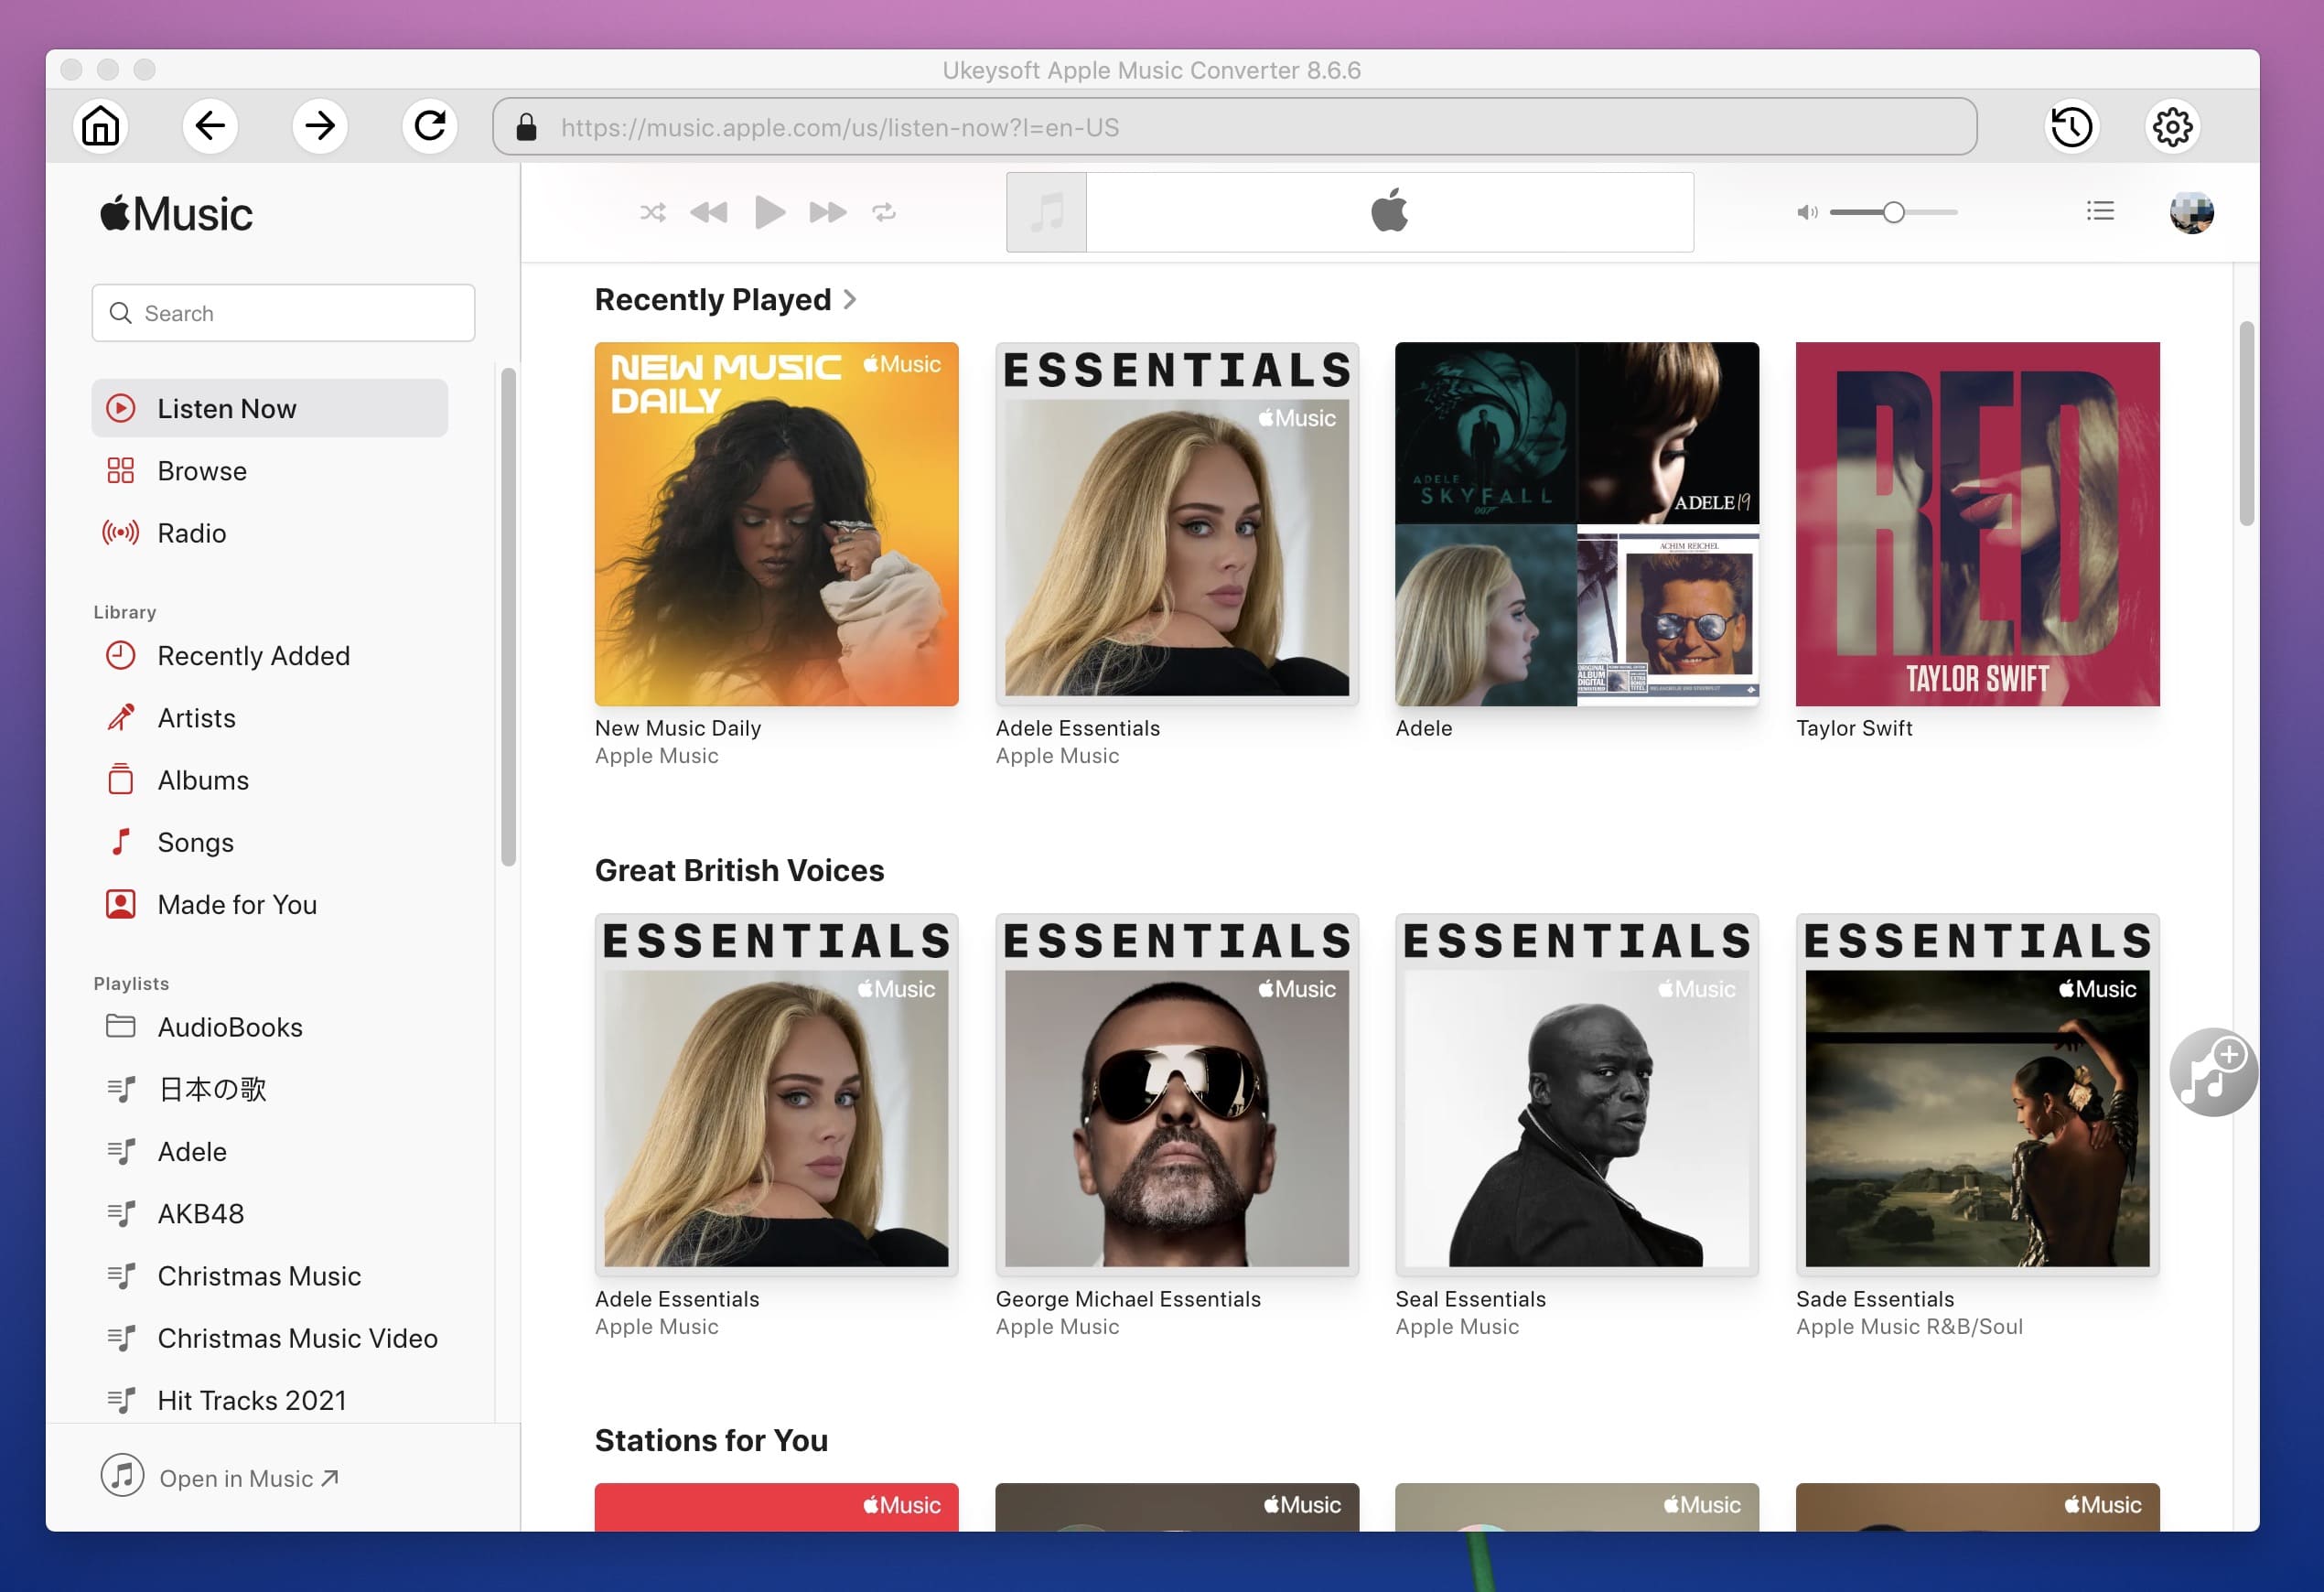Click the play button icon

(769, 210)
